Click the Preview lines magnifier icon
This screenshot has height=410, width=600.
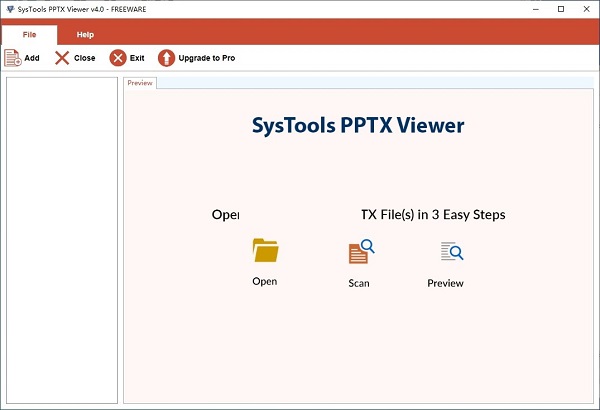(452, 251)
